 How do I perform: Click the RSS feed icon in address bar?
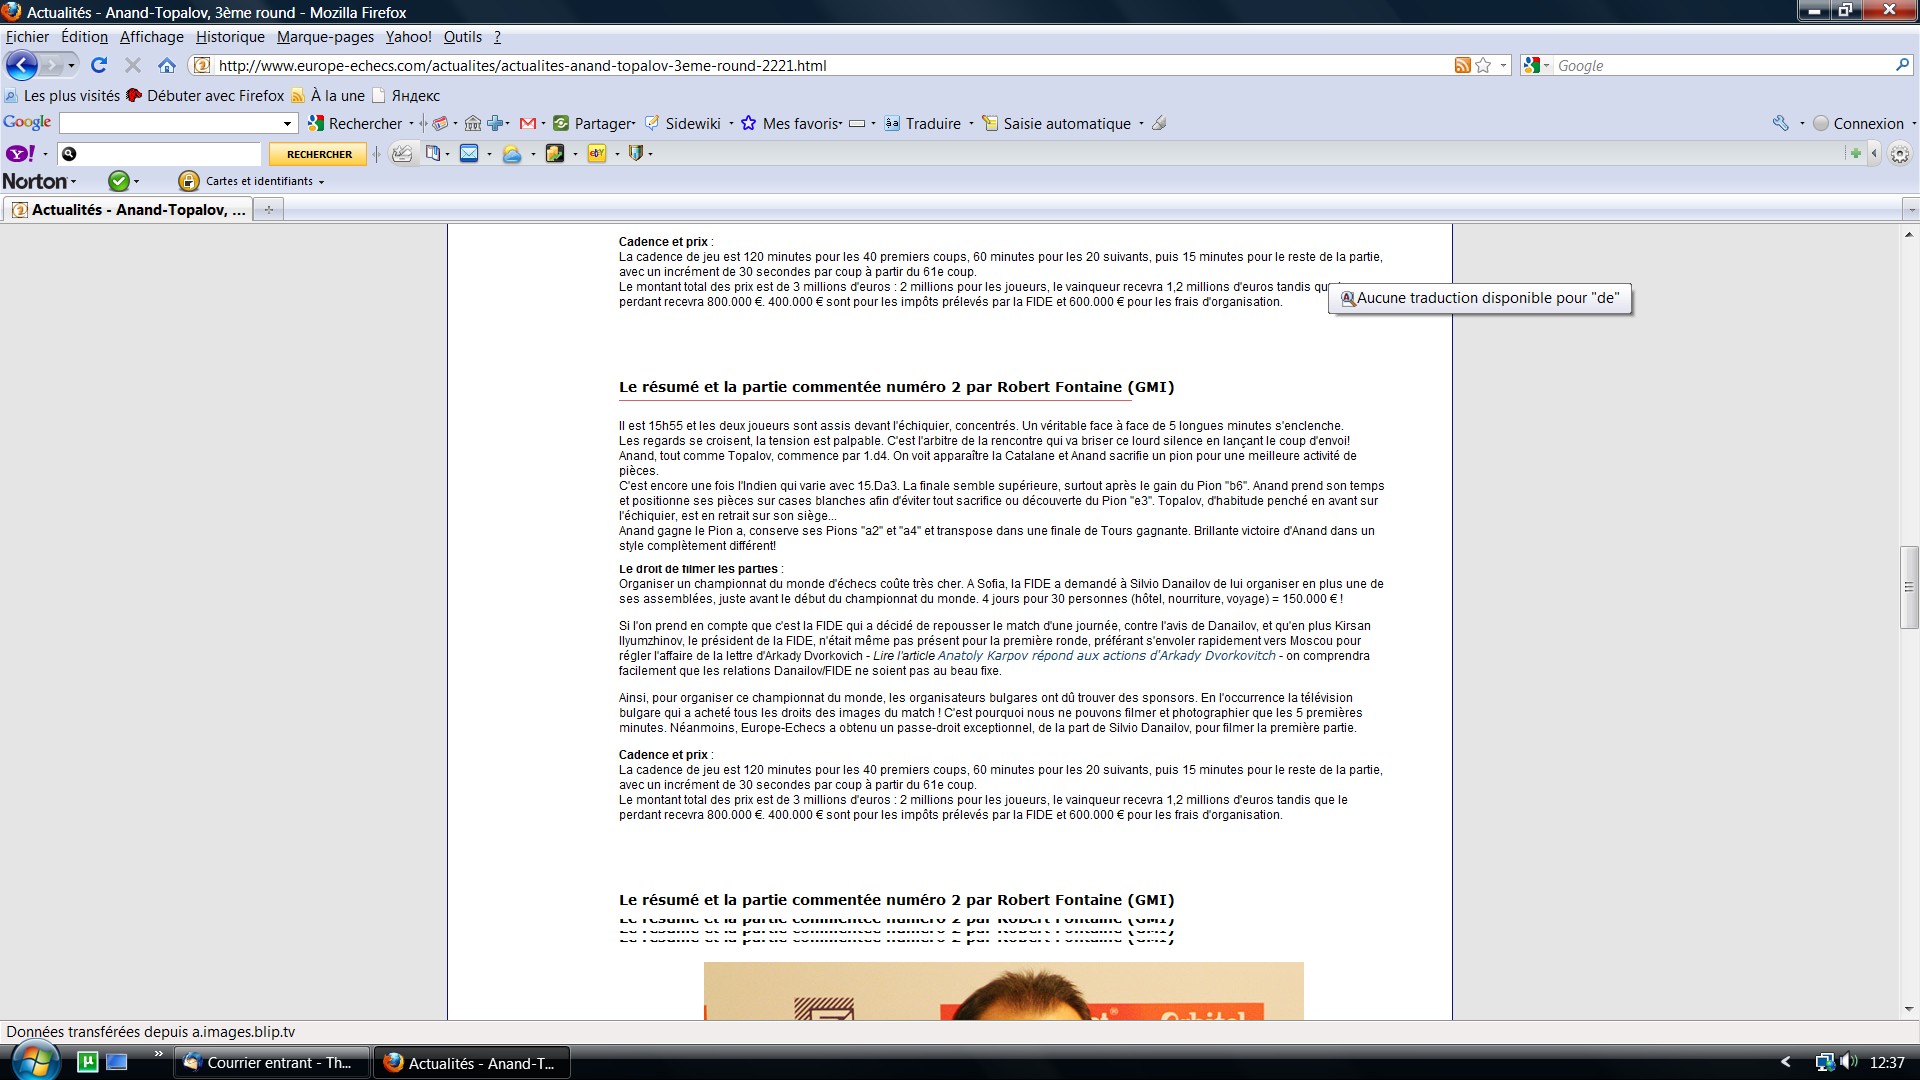(x=1462, y=65)
